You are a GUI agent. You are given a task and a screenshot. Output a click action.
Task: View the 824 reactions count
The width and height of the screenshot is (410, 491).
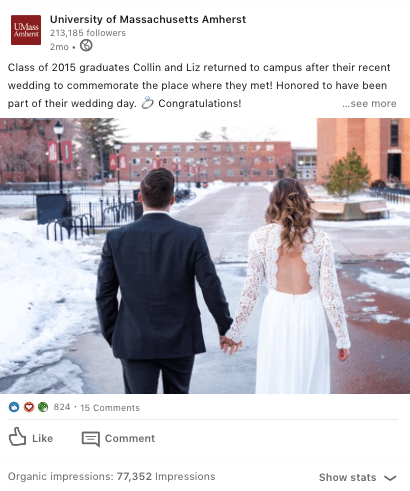tap(62, 407)
